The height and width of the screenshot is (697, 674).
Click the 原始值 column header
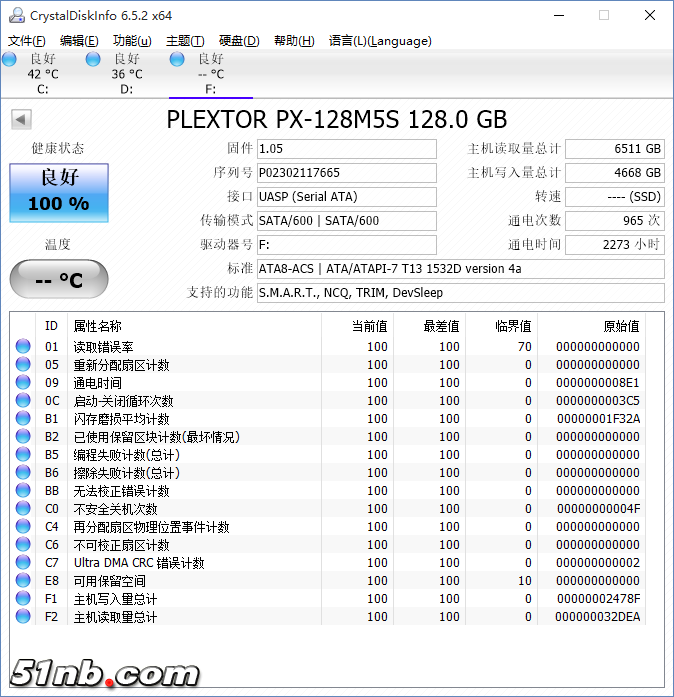(622, 326)
